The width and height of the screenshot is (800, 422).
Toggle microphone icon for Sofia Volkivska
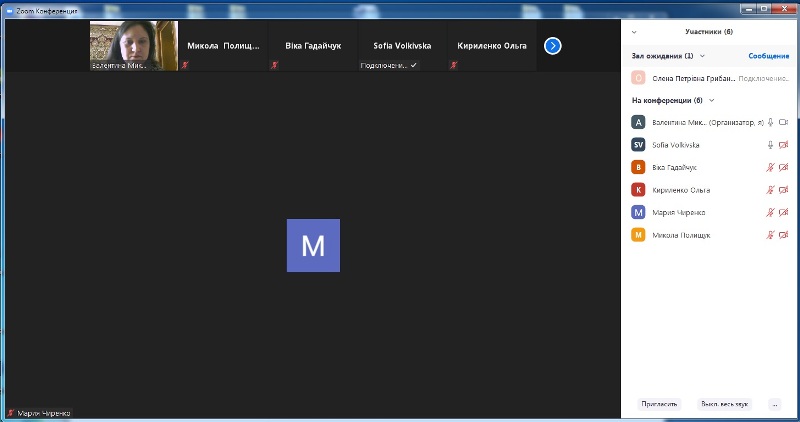(x=770, y=144)
